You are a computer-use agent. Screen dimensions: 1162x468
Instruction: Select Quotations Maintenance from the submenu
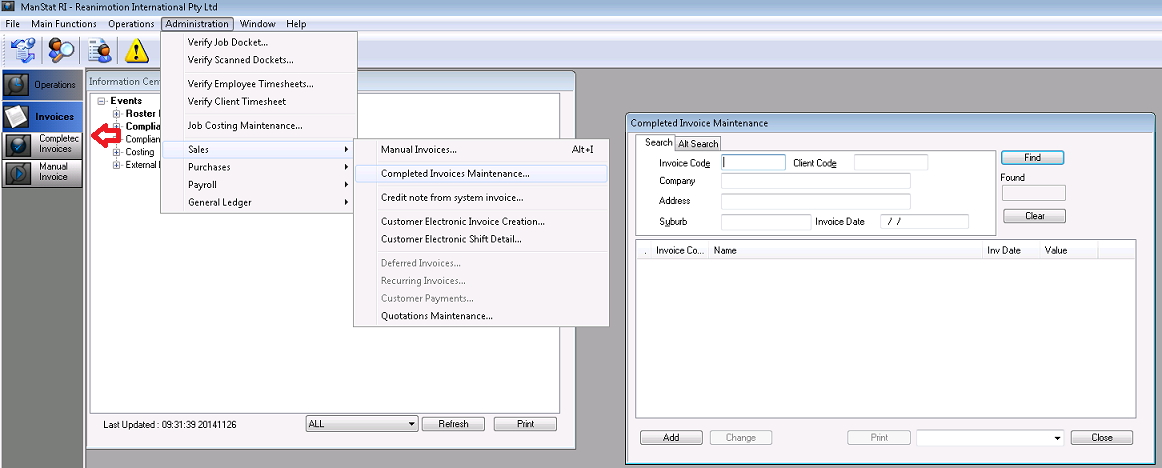click(x=436, y=316)
